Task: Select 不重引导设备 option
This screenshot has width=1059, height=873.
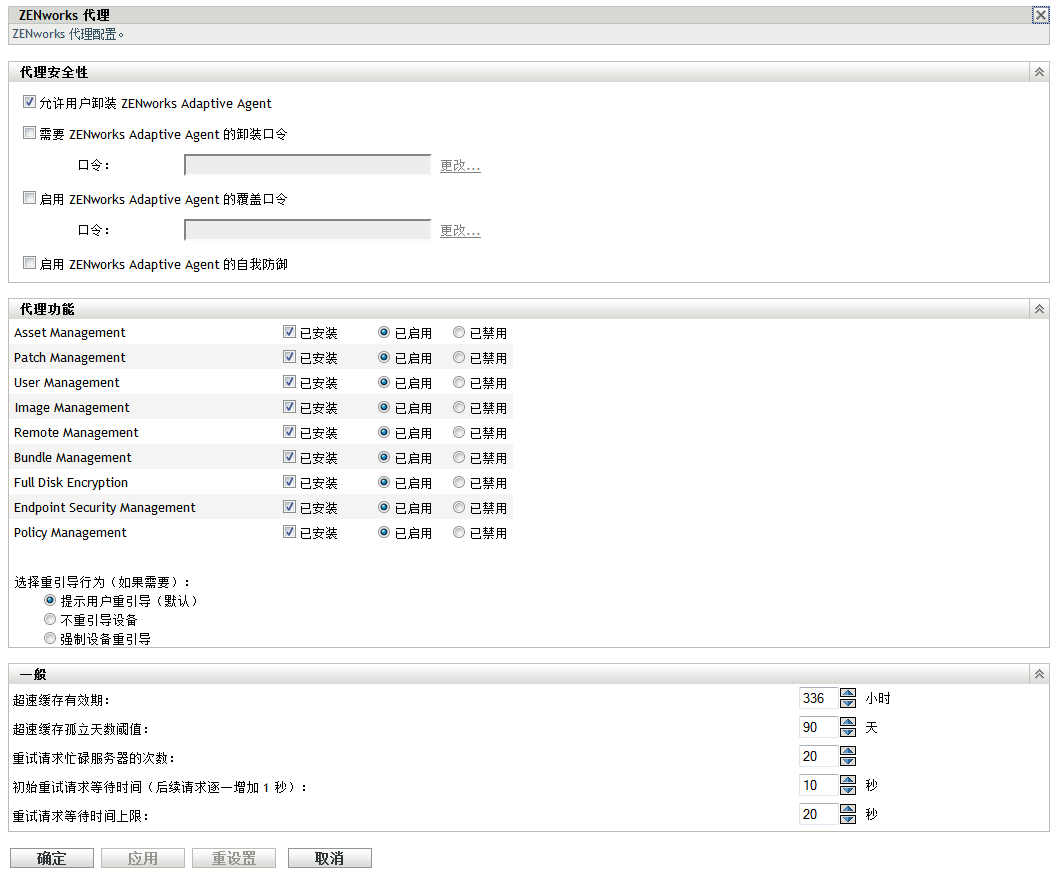Action: coord(49,619)
